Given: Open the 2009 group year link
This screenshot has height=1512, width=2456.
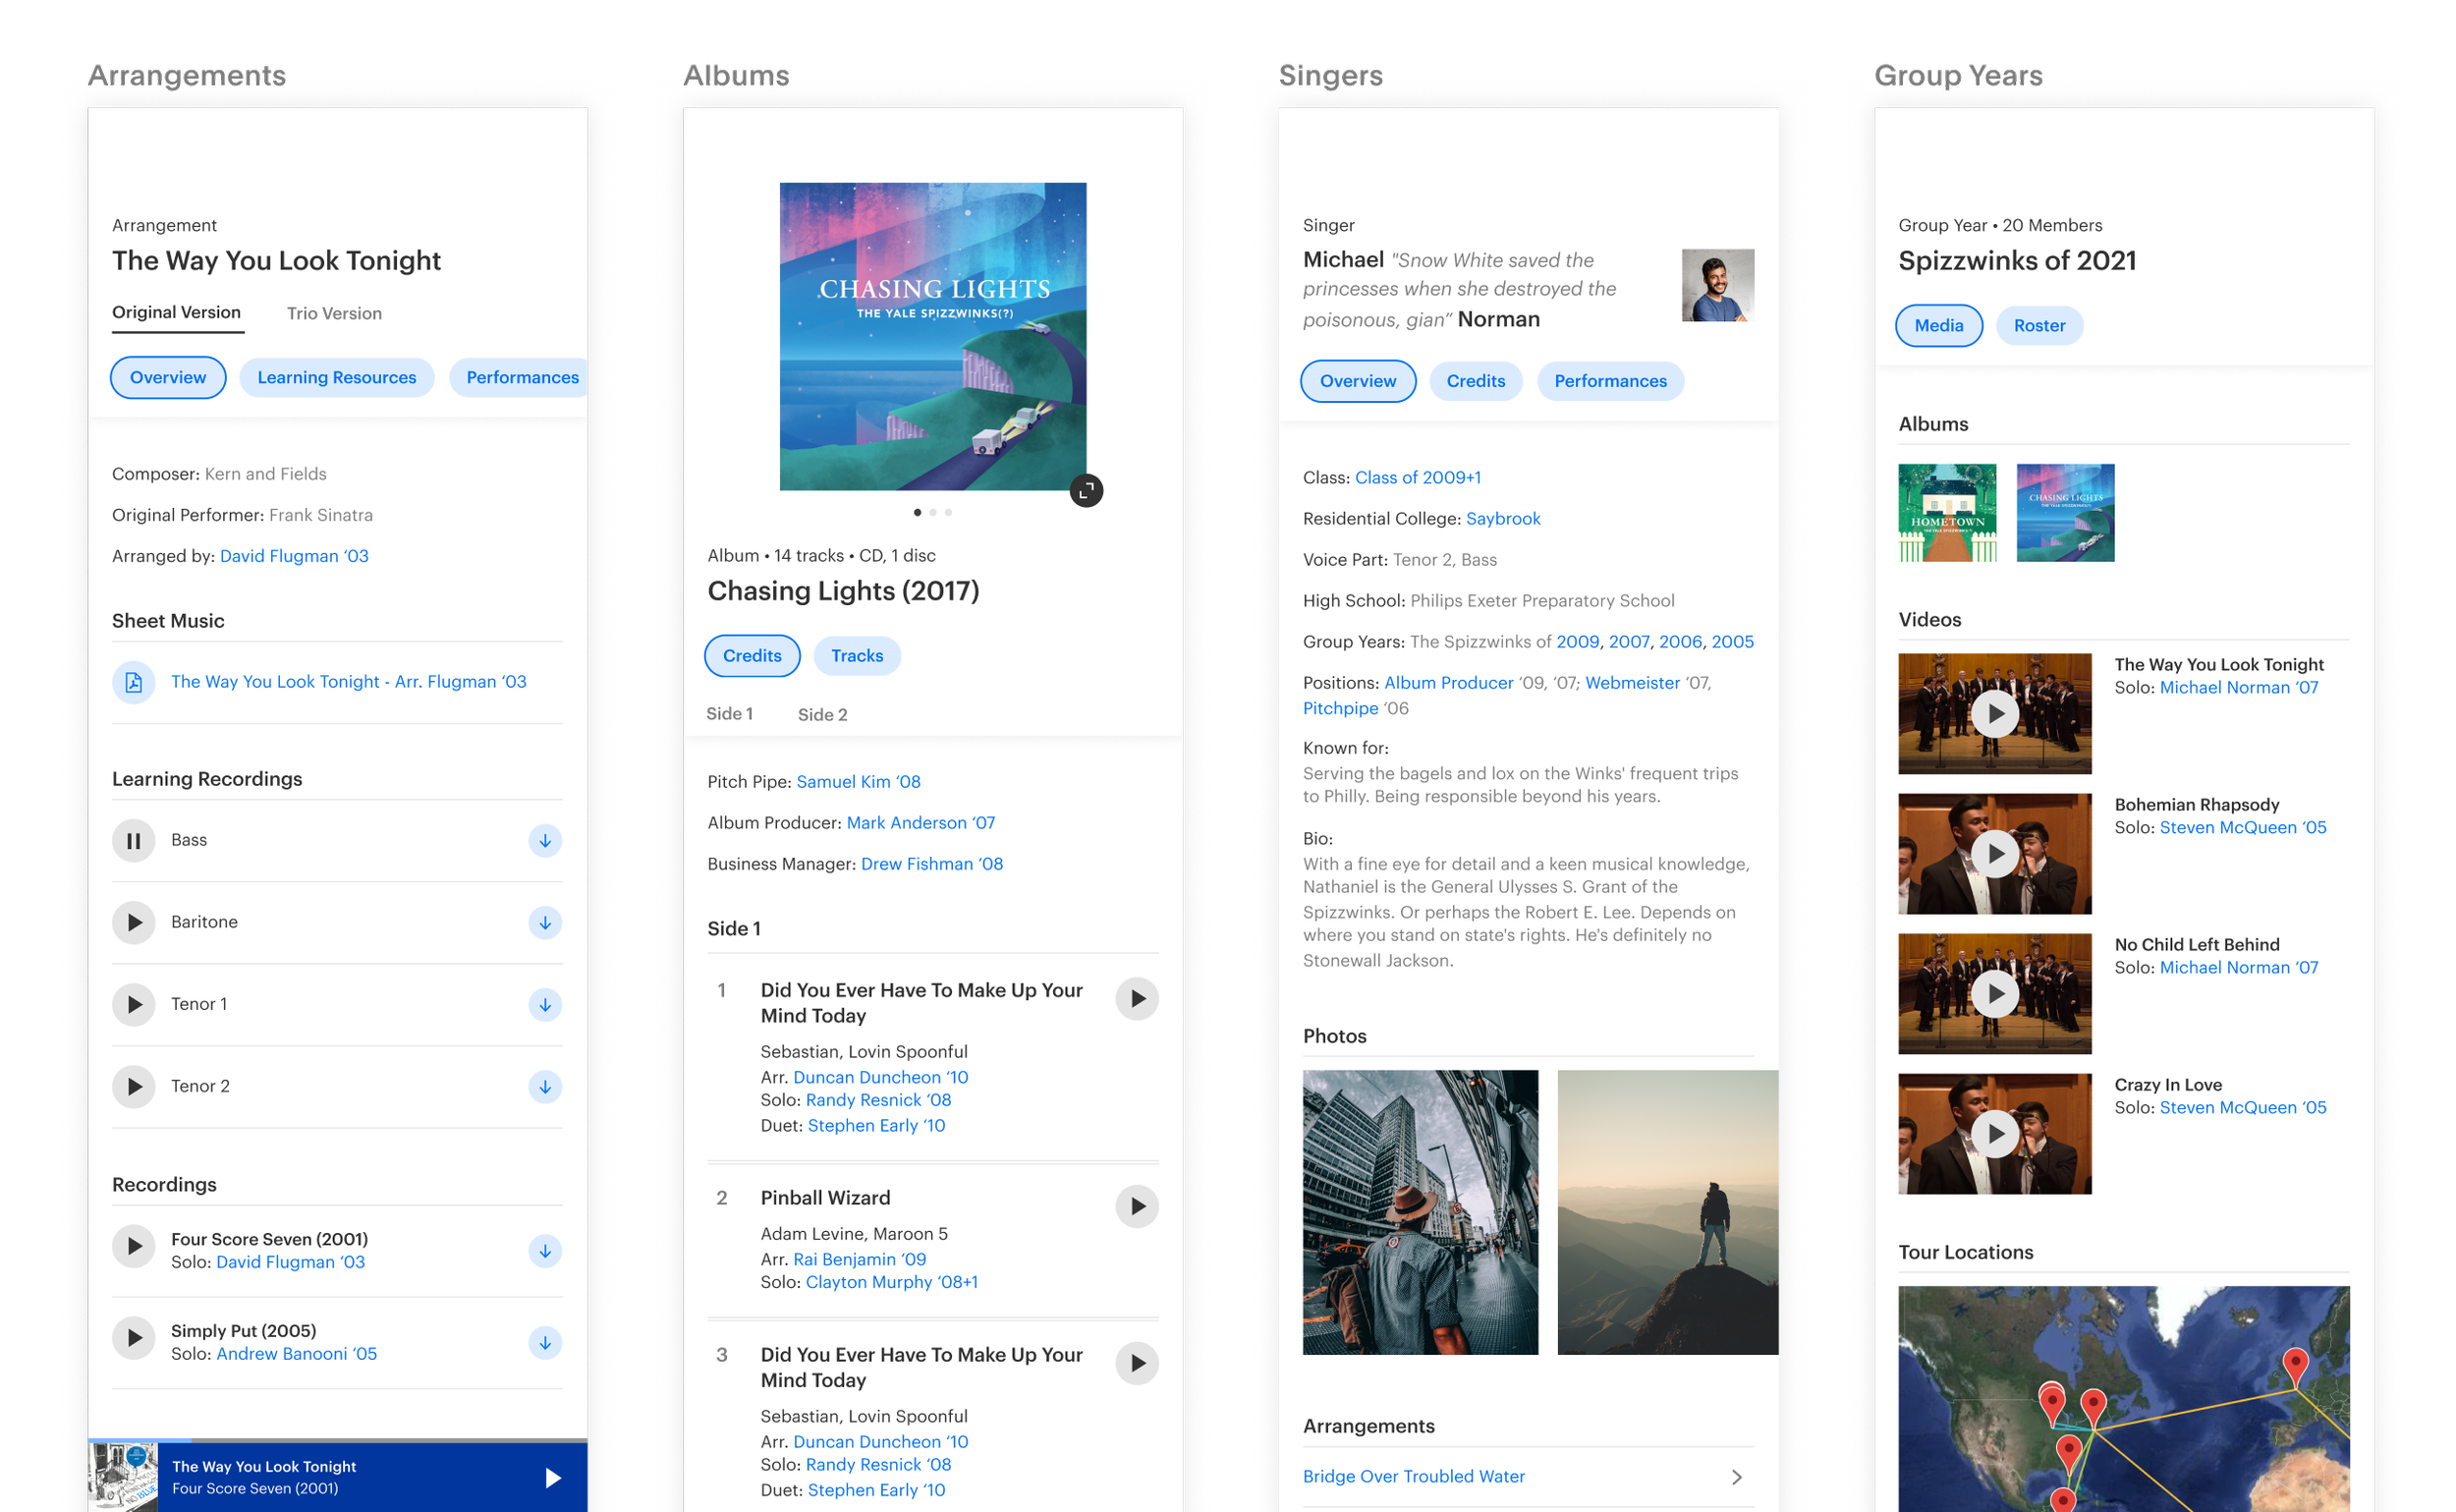Looking at the screenshot, I should click(1577, 642).
